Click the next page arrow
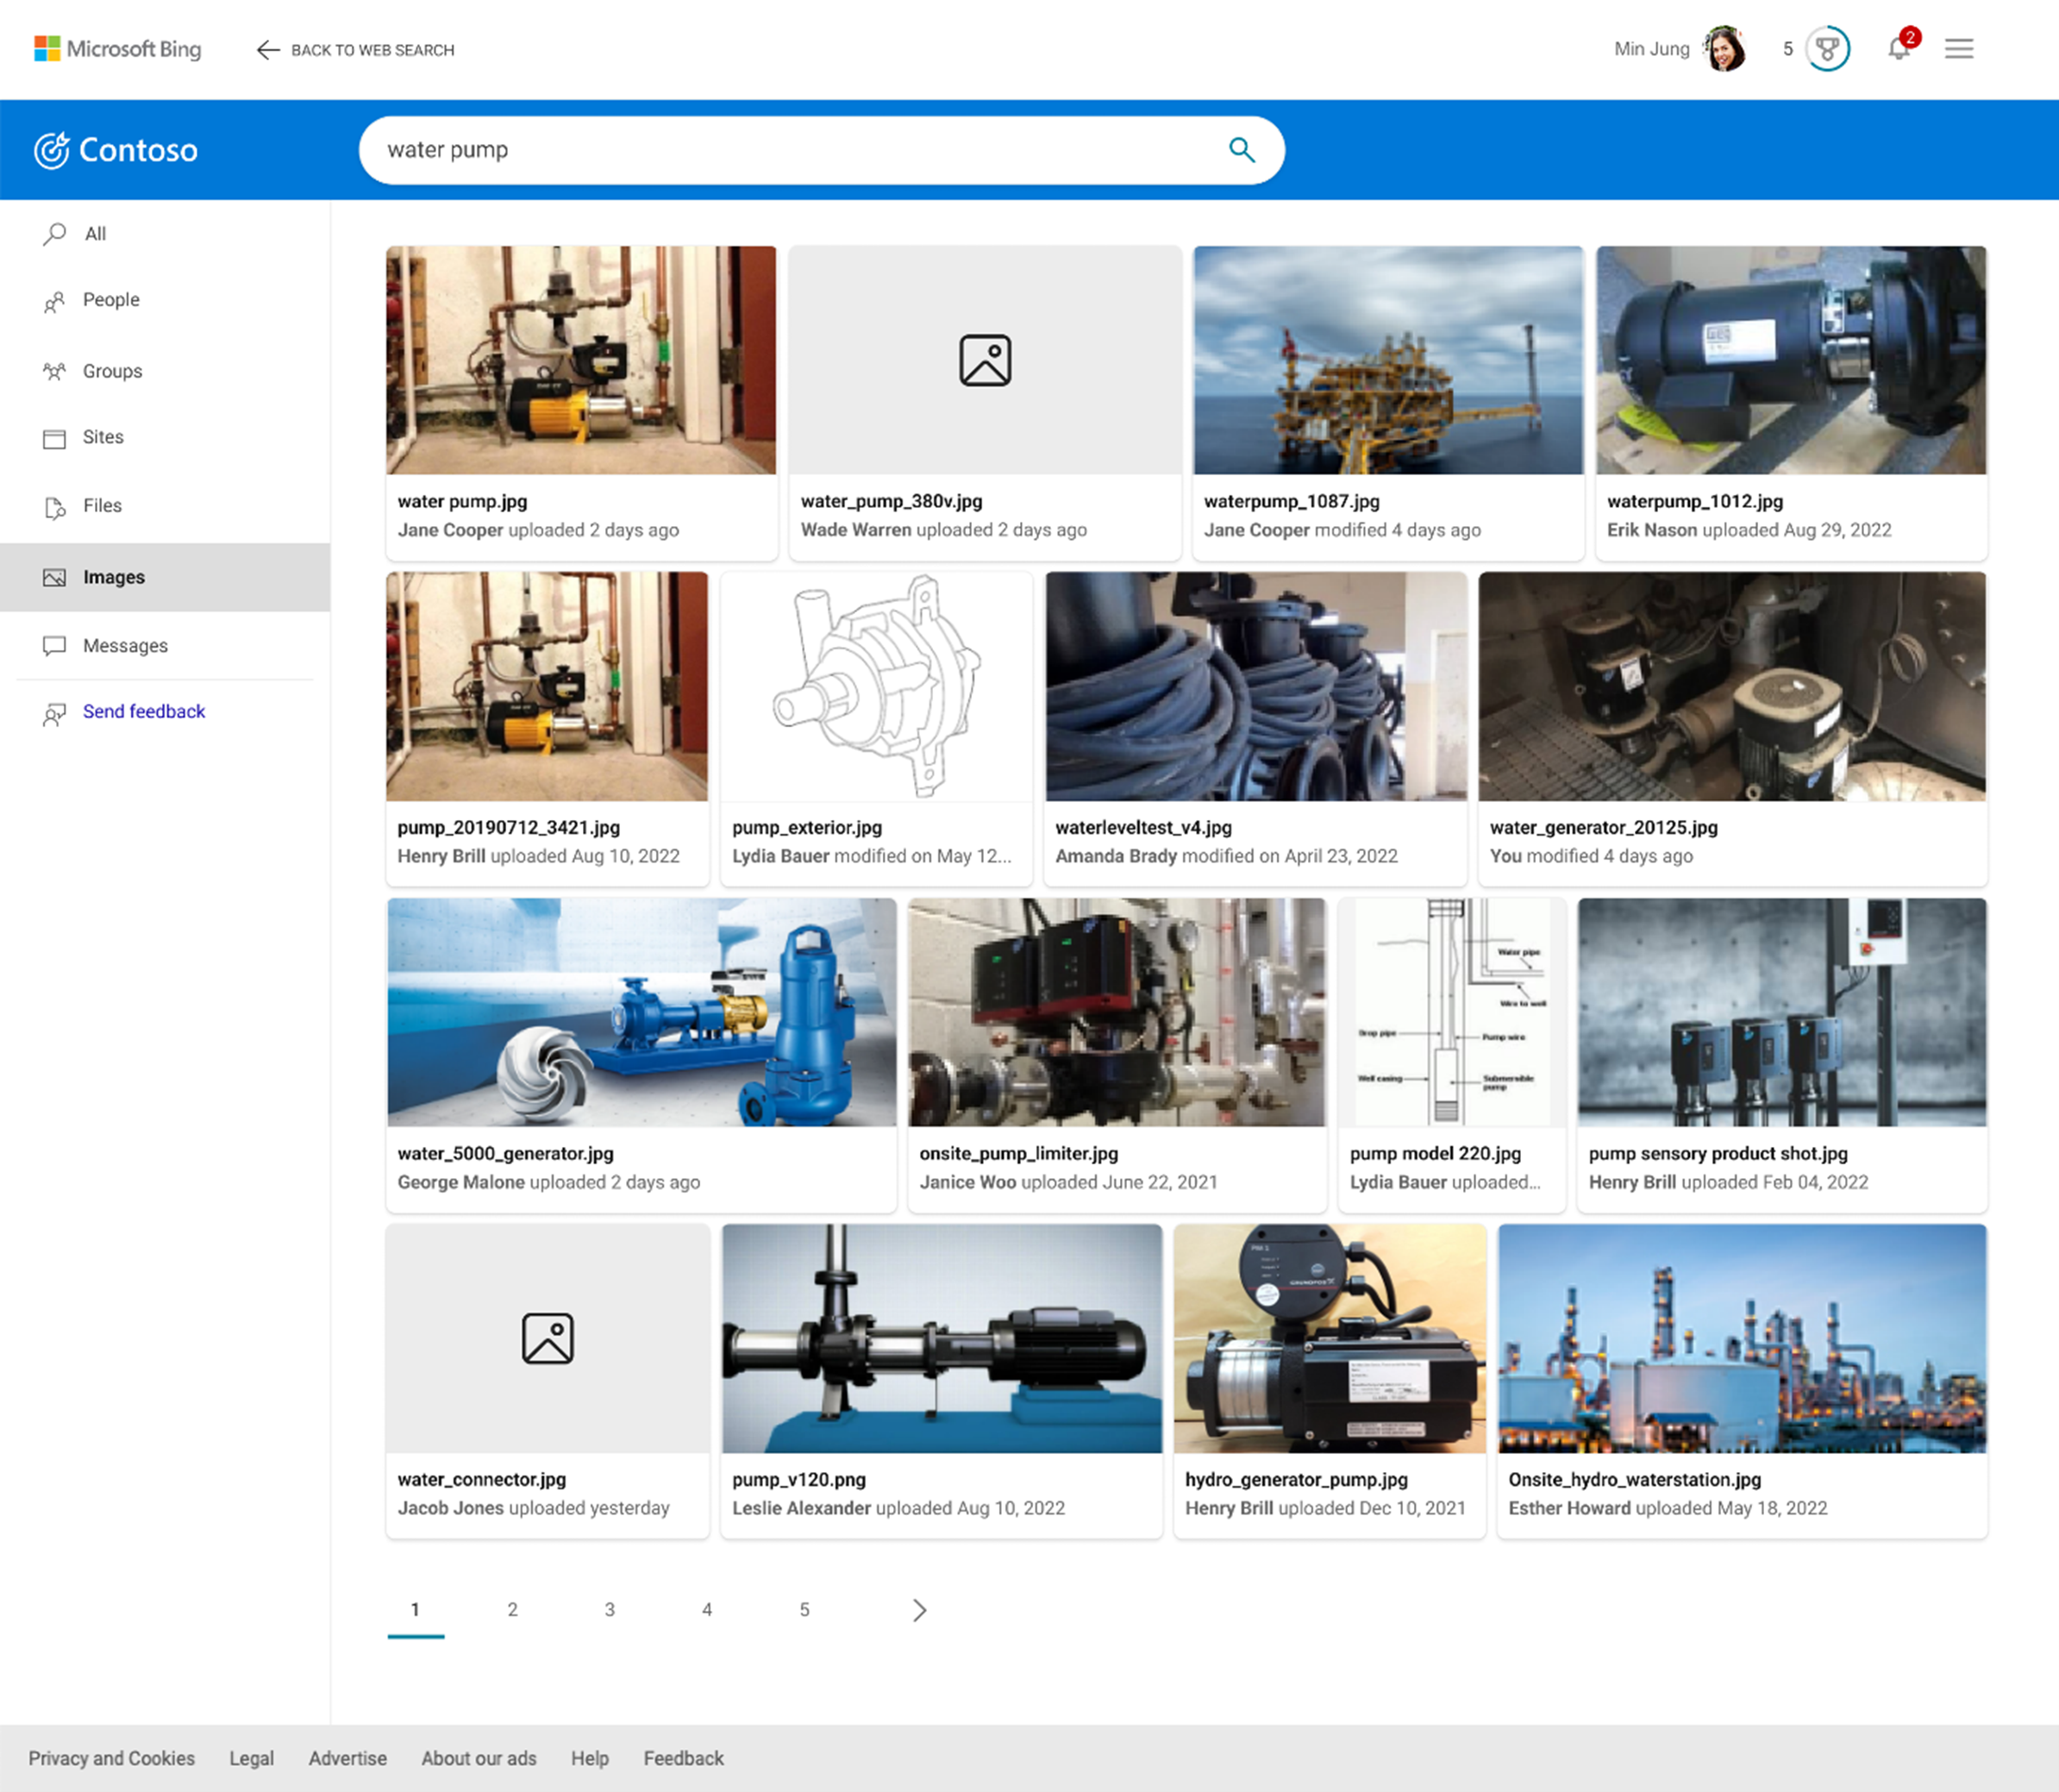Image resolution: width=2059 pixels, height=1792 pixels. (x=919, y=1610)
